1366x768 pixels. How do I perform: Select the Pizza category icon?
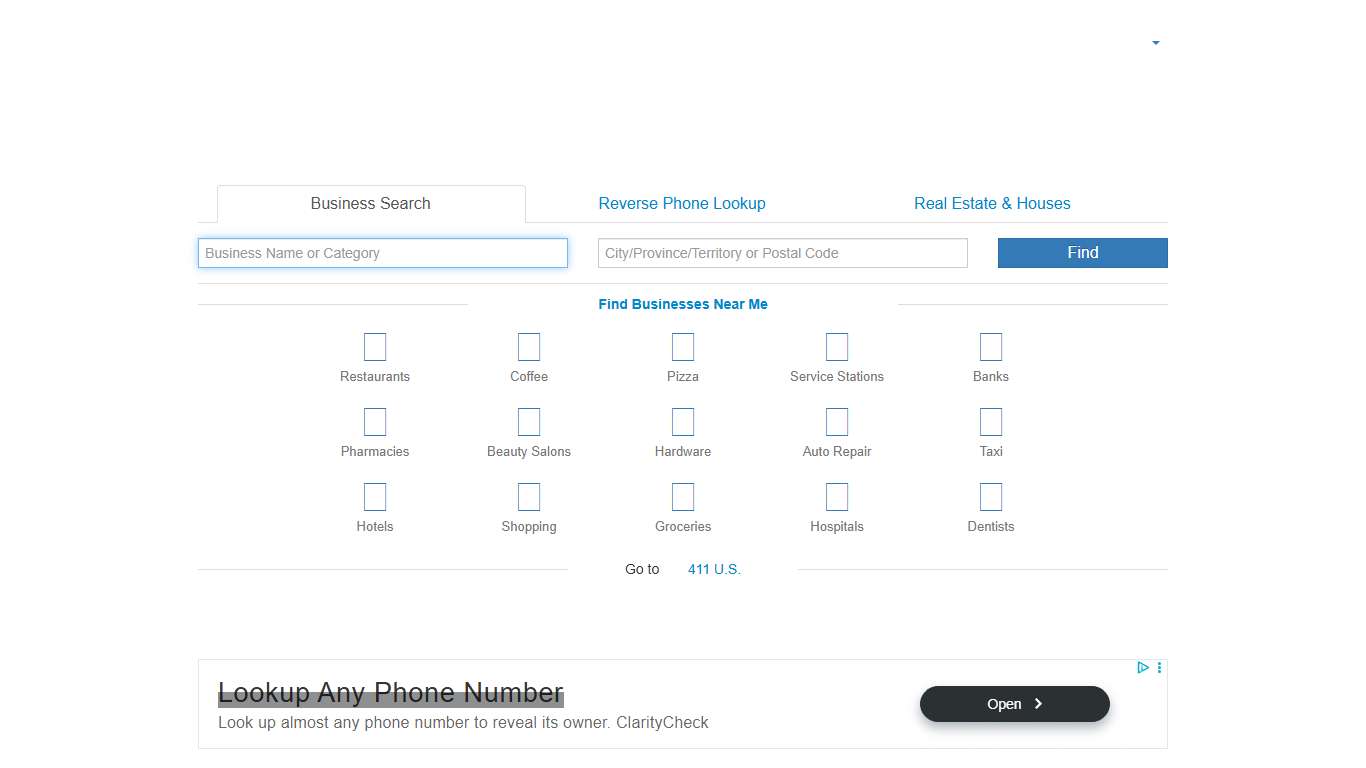682,347
